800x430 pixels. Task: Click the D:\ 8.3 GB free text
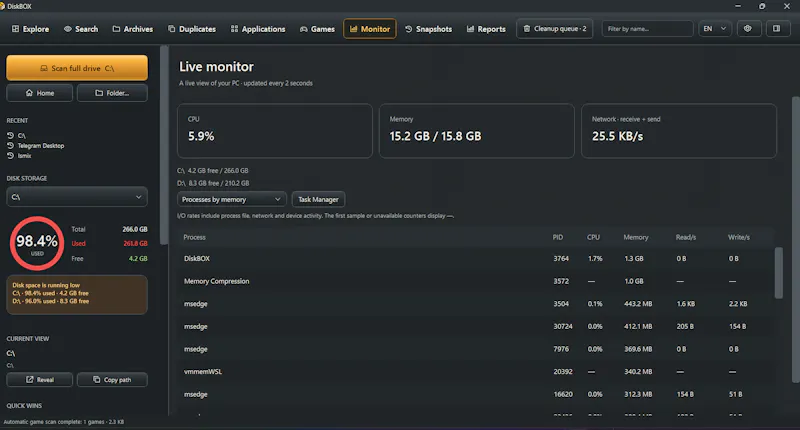213,183
